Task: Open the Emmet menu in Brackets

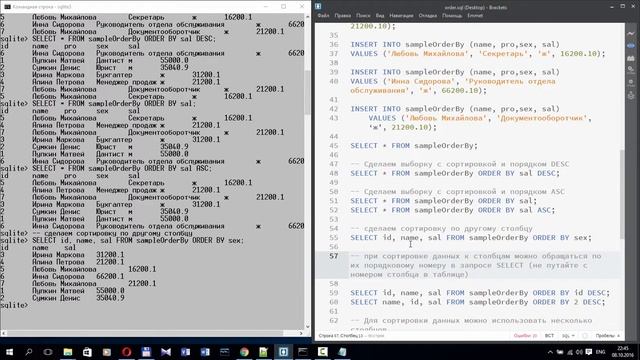Action: click(475, 16)
